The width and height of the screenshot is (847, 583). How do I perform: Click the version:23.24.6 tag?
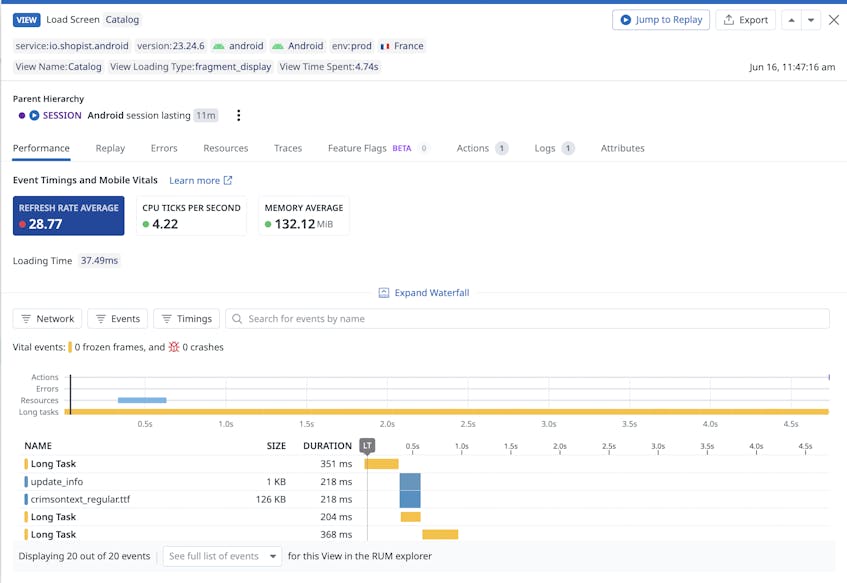[x=171, y=46]
